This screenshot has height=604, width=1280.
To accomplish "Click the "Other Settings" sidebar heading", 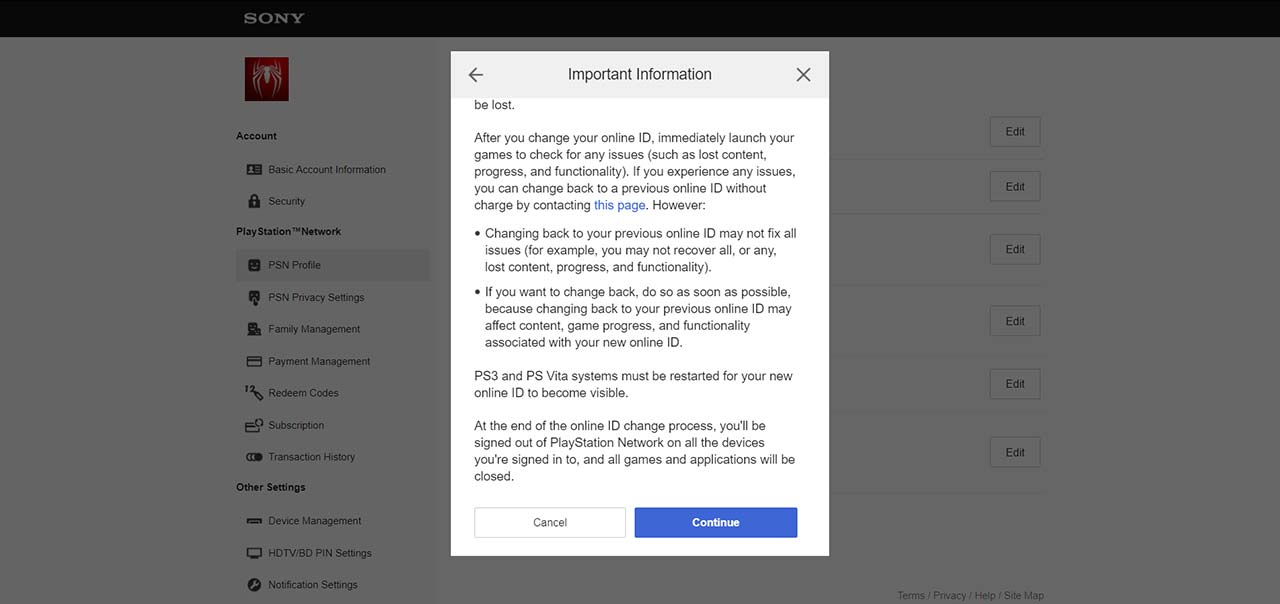I will pos(271,488).
